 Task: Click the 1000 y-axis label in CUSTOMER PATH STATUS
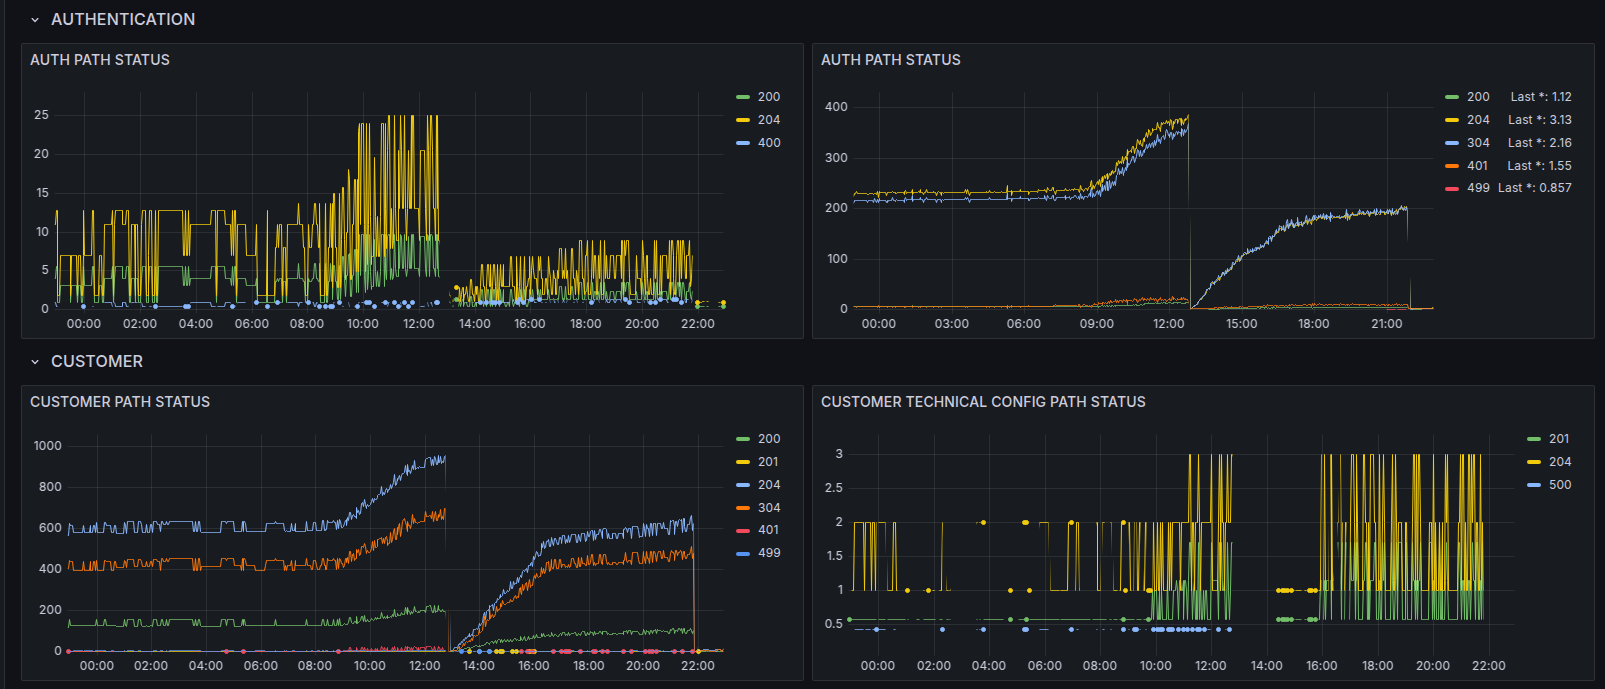47,446
